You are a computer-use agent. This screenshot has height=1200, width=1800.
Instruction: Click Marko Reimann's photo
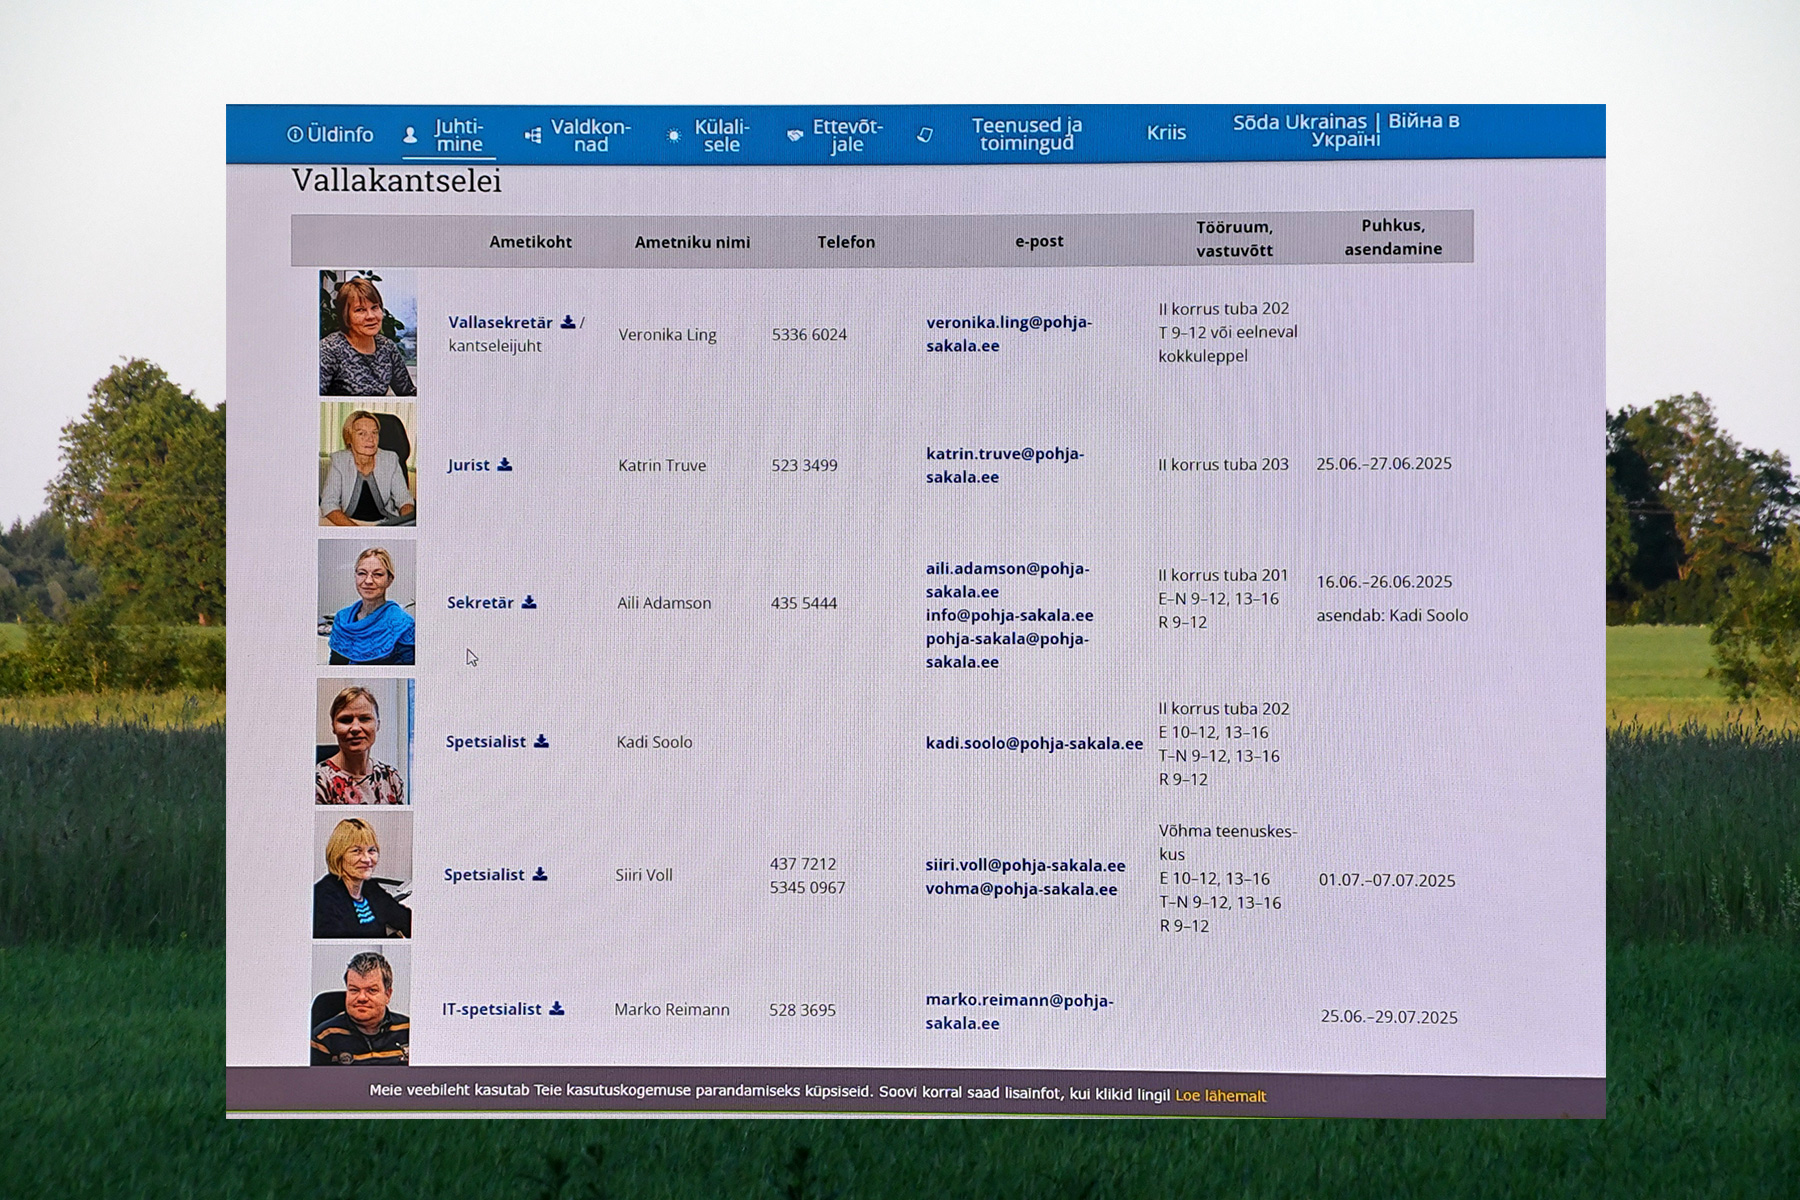(x=360, y=1006)
